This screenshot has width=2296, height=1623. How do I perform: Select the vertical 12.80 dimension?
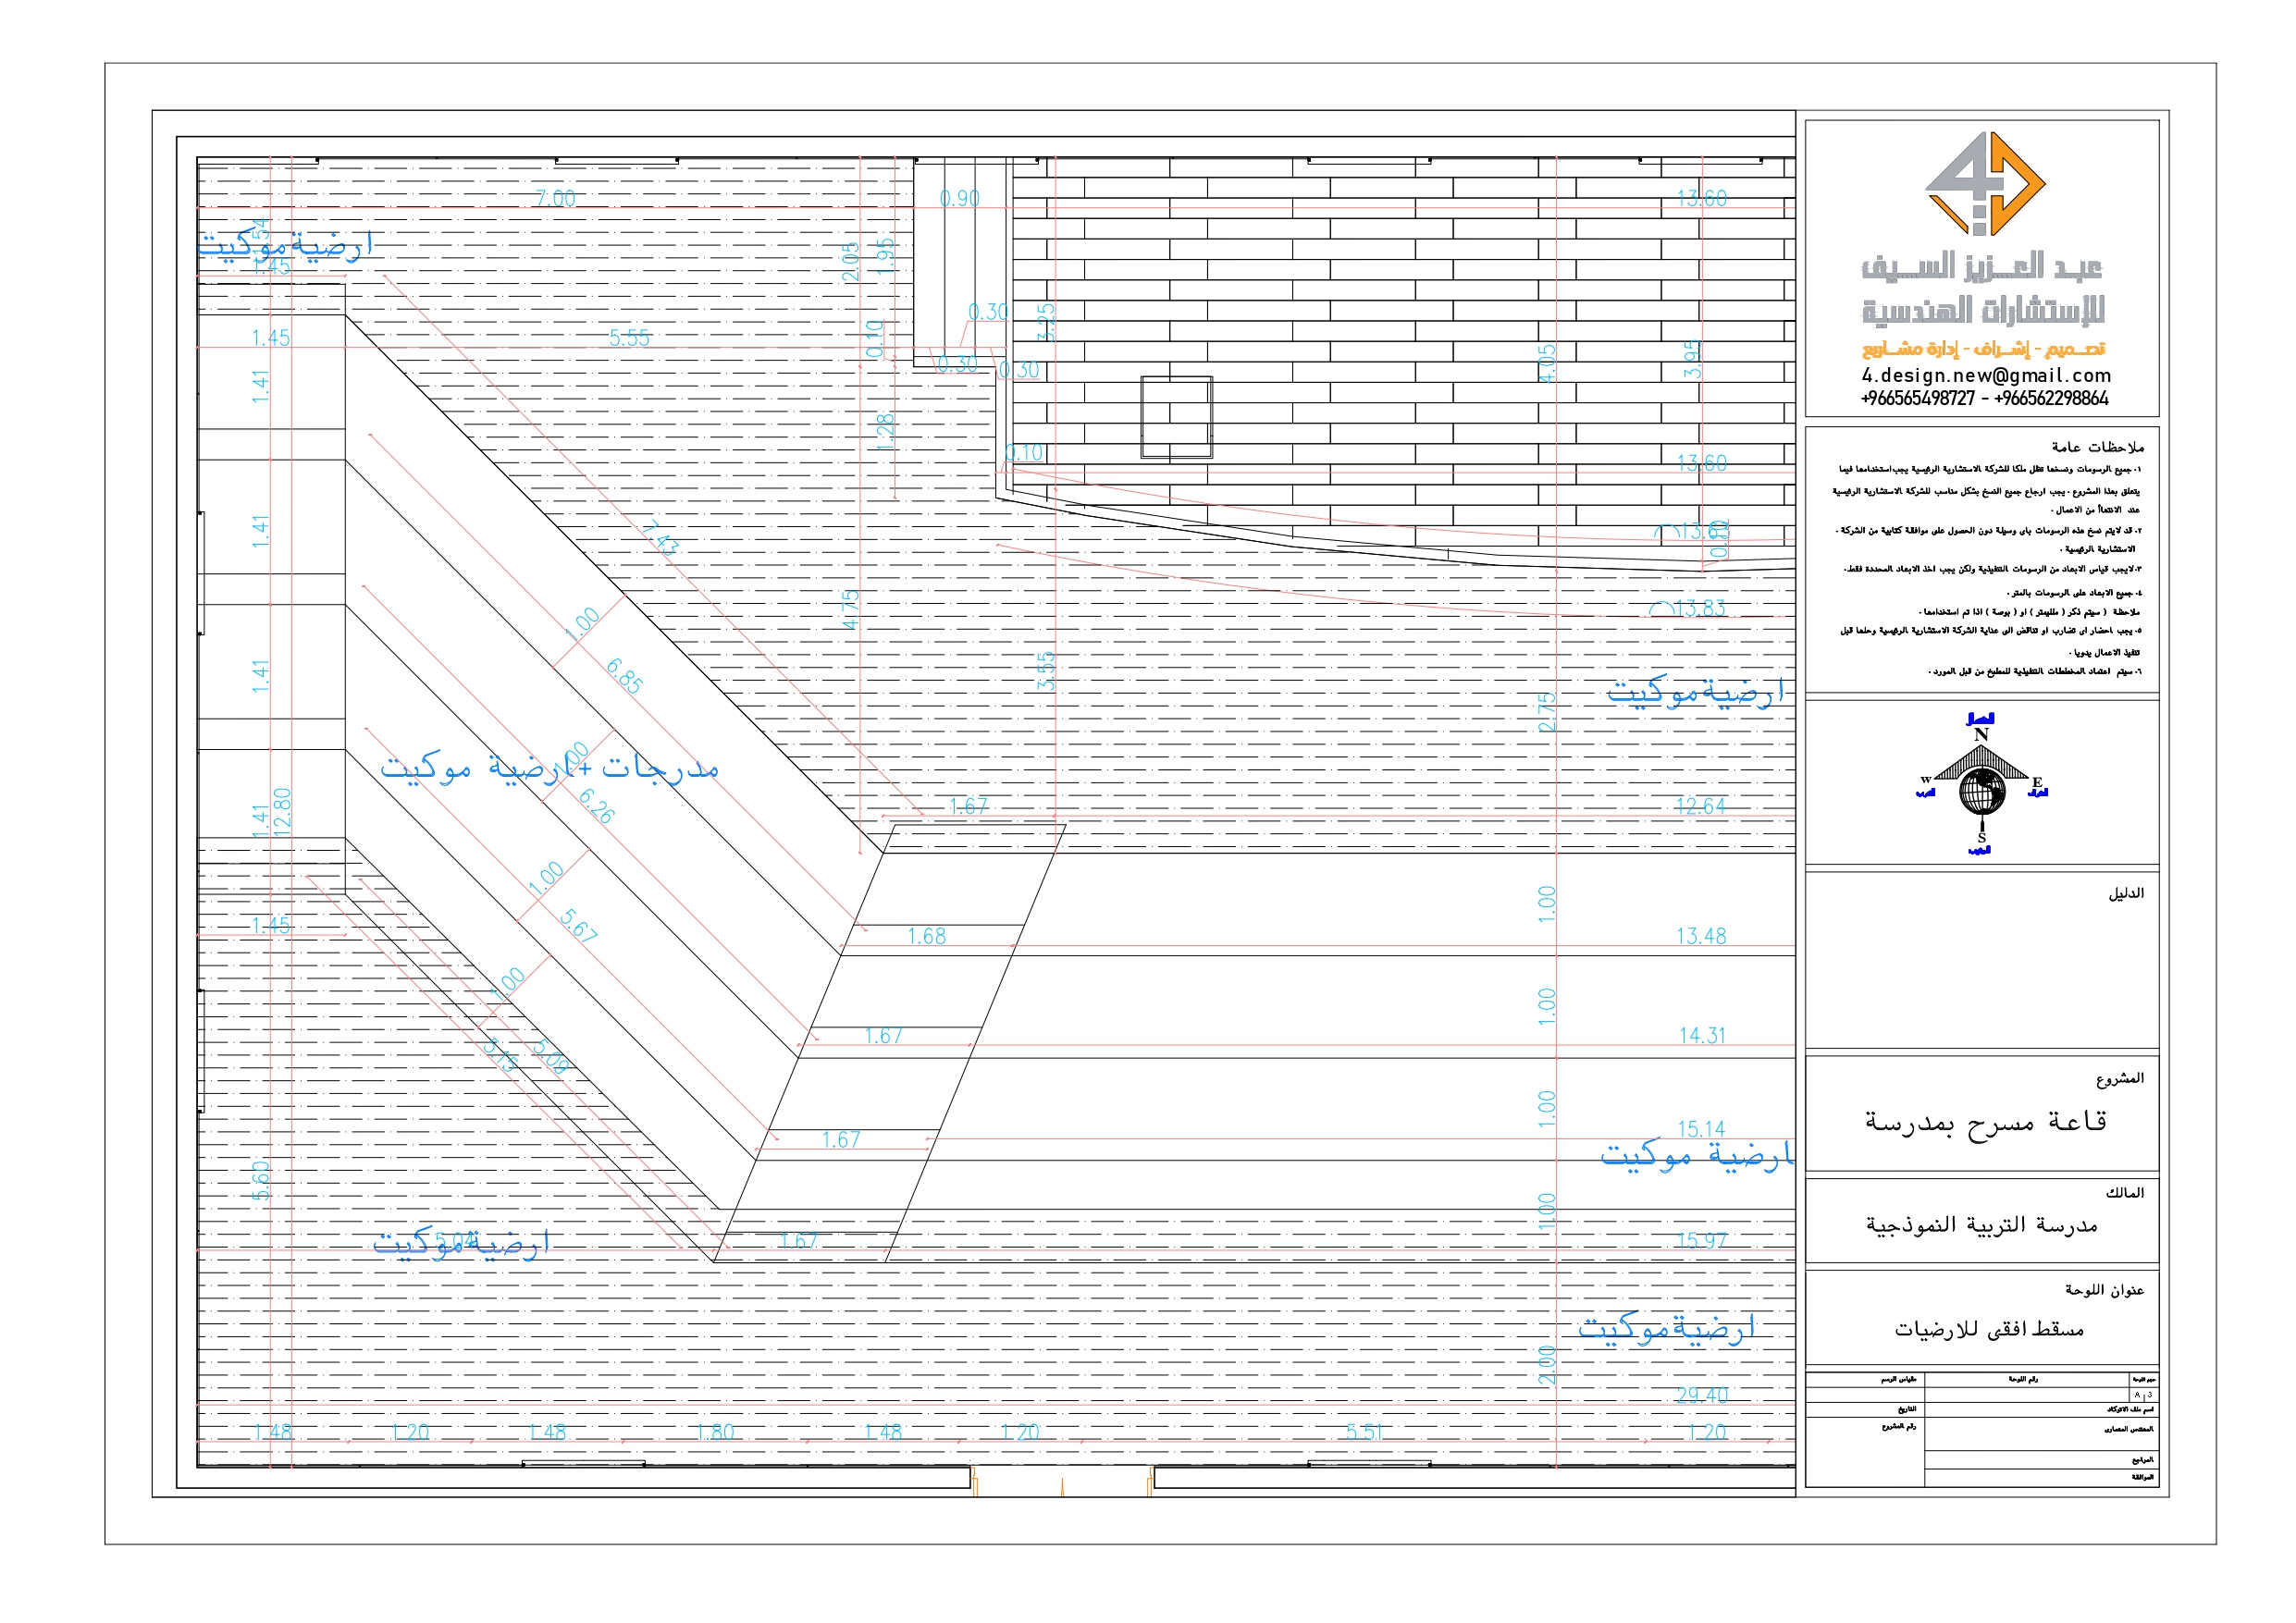click(x=282, y=812)
